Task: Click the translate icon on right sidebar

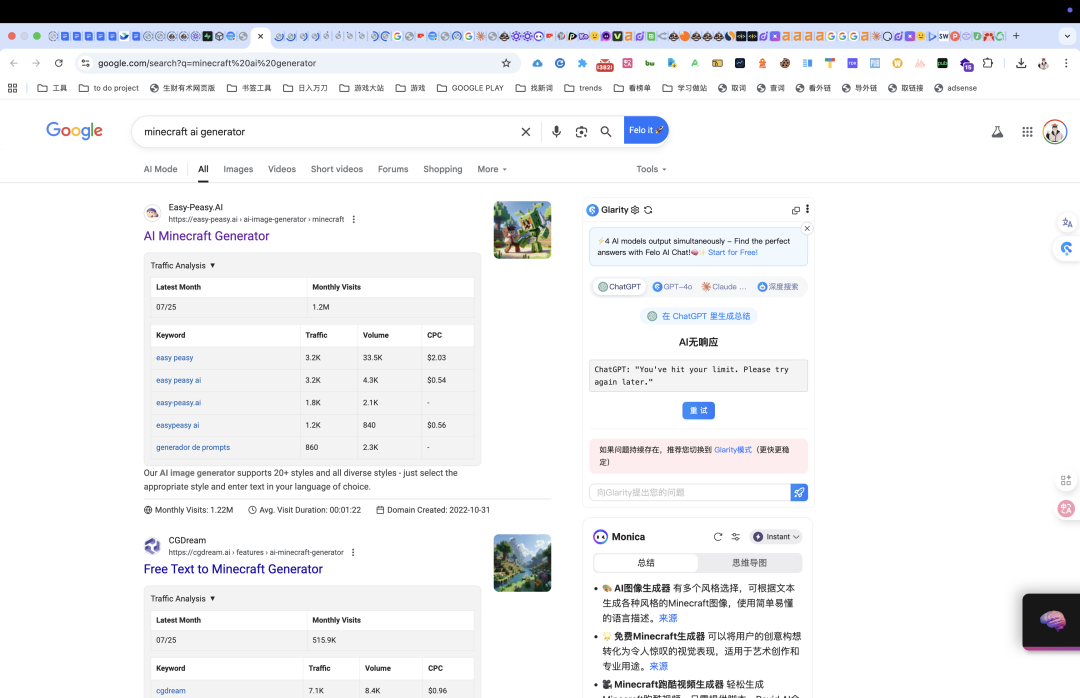Action: pyautogui.click(x=1067, y=223)
